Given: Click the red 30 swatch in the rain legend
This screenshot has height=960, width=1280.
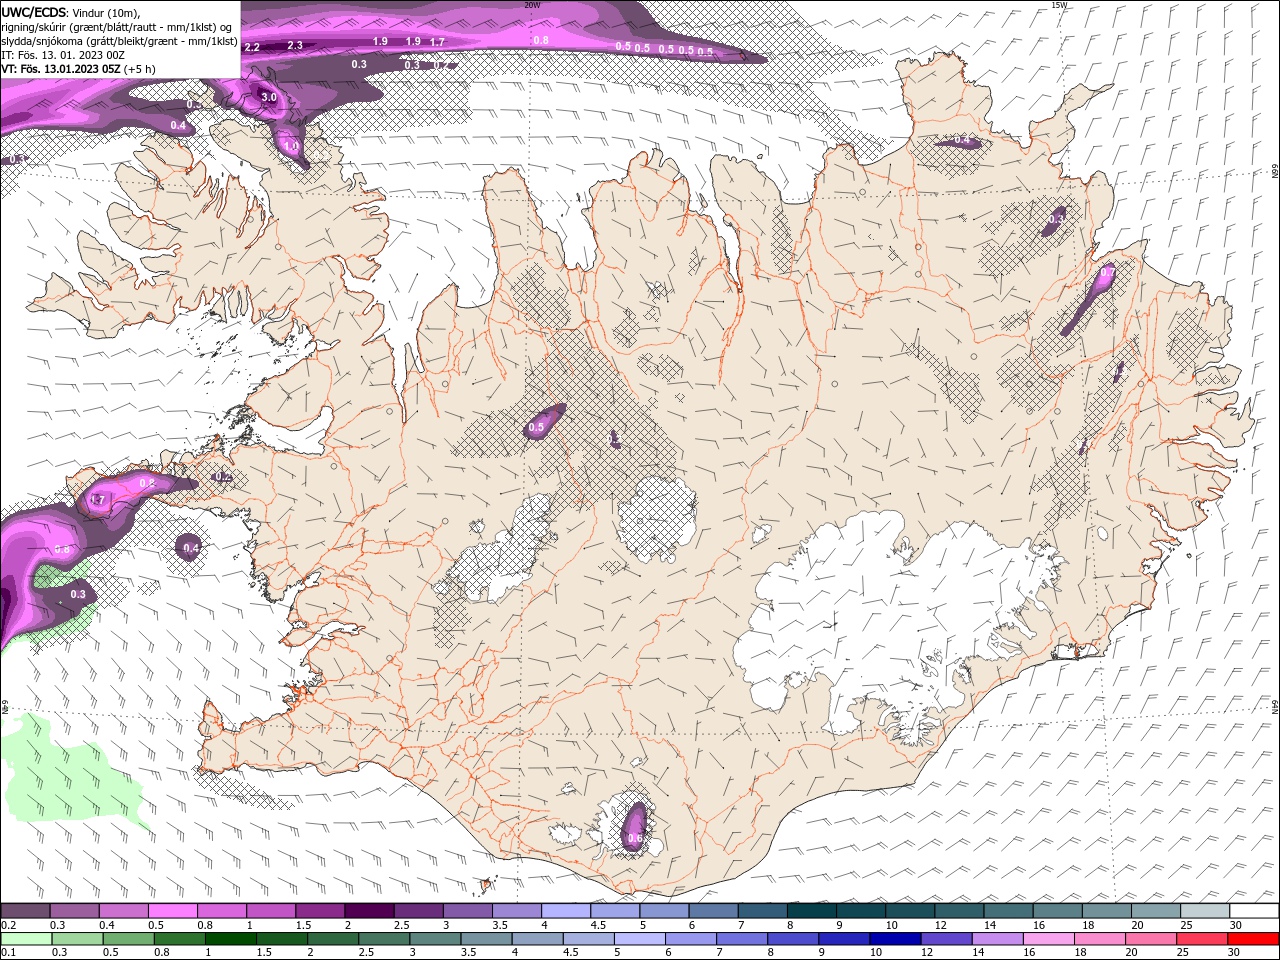Looking at the screenshot, I should pyautogui.click(x=1254, y=939).
